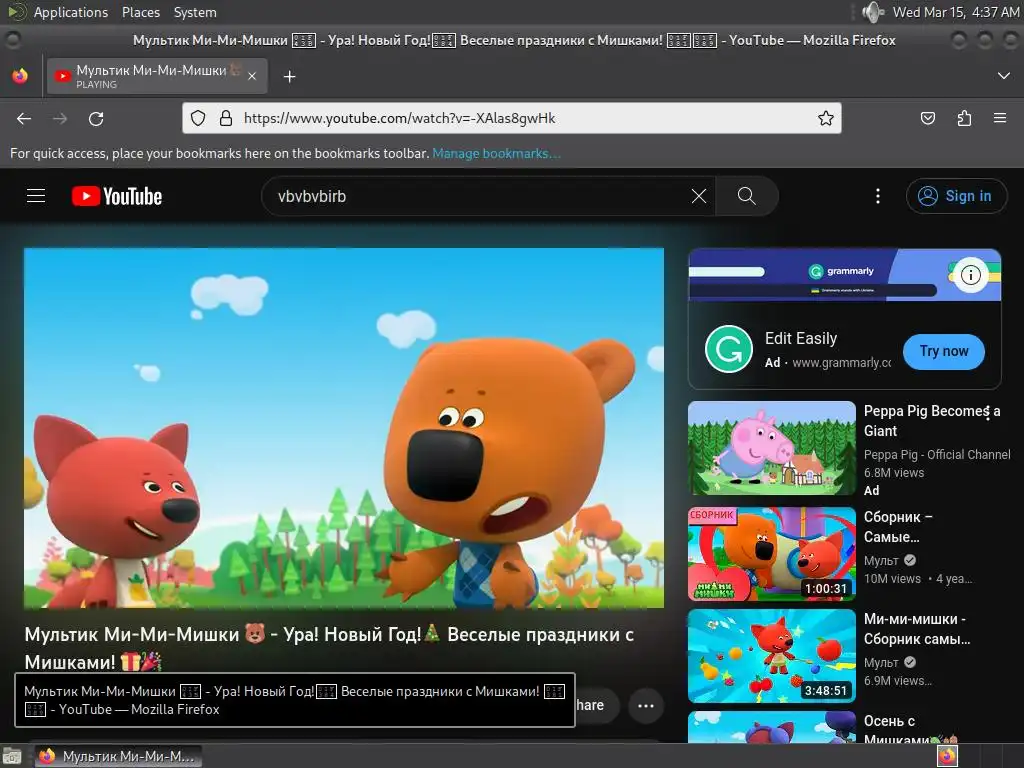Open YouTube settings three-dot menu
1024x768 pixels.
[x=878, y=196]
